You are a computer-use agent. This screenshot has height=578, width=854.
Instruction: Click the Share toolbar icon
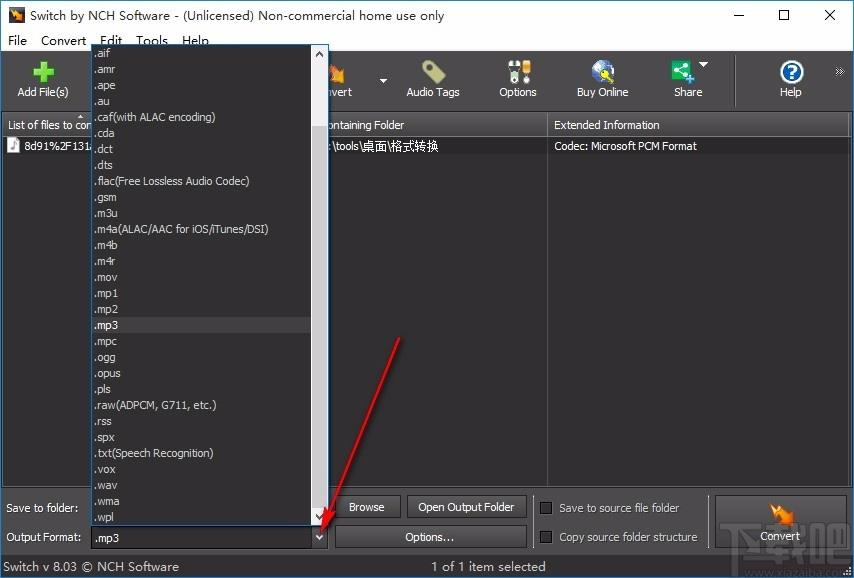pyautogui.click(x=682, y=72)
